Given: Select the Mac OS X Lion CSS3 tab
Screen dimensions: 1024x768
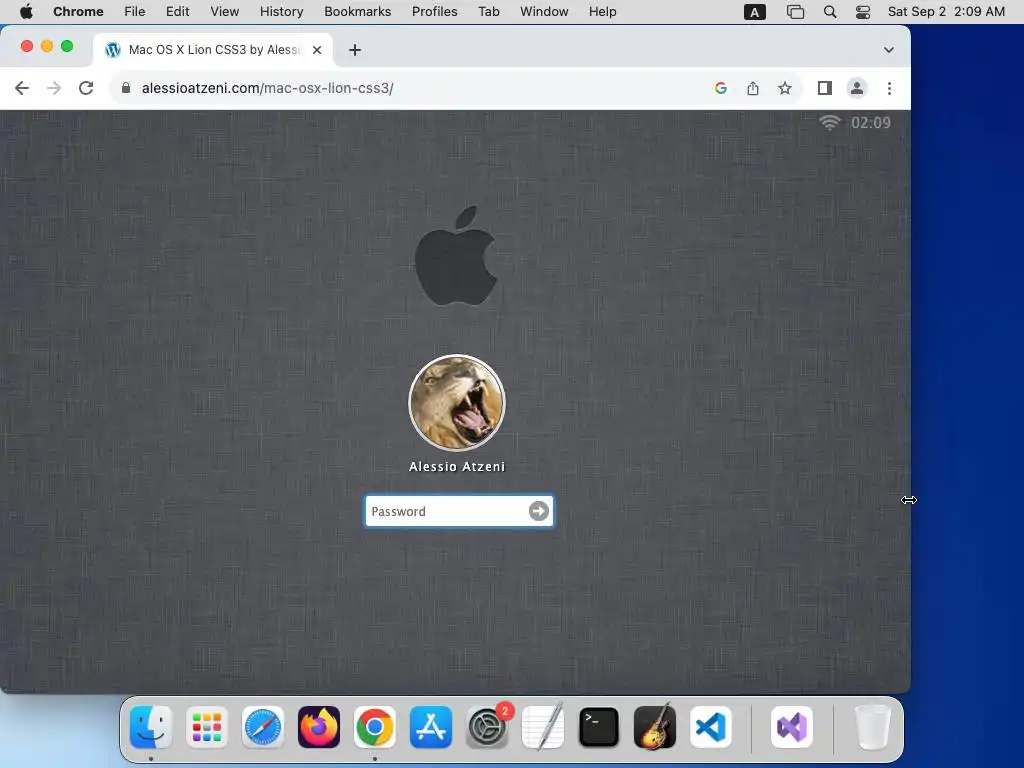Looking at the screenshot, I should (212, 50).
